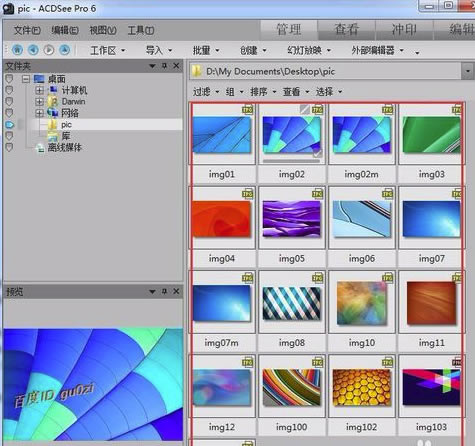The width and height of the screenshot is (475, 446).
Task: Click the 过滤 filter button
Action: pyautogui.click(x=206, y=92)
